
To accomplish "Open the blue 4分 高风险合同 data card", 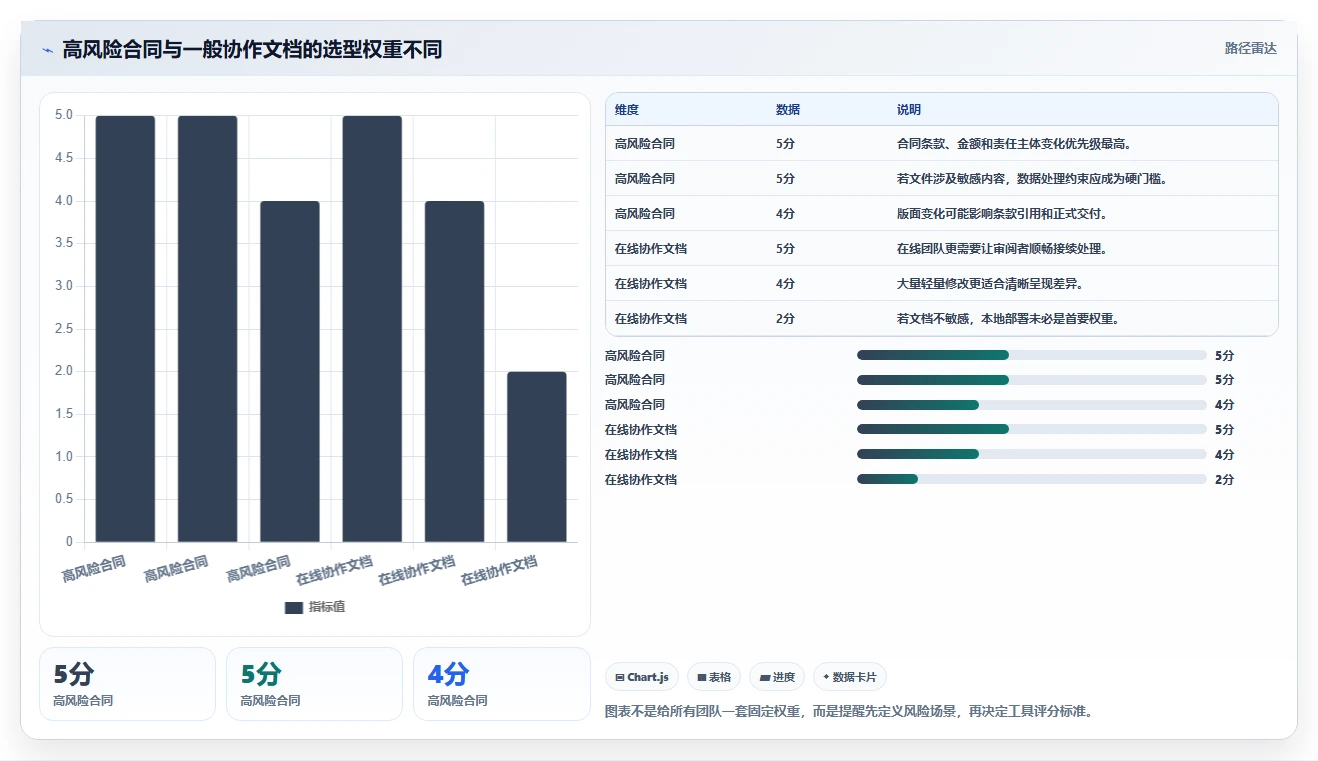I will coord(502,684).
